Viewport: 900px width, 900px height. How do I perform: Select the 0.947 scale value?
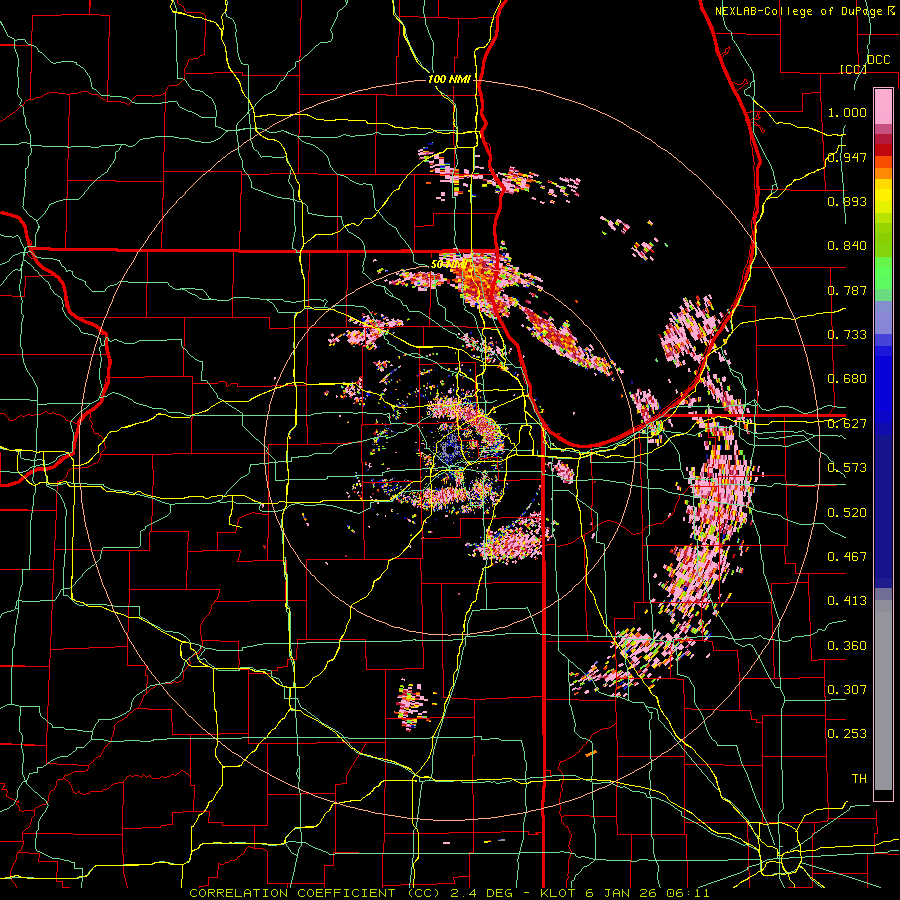[847, 157]
